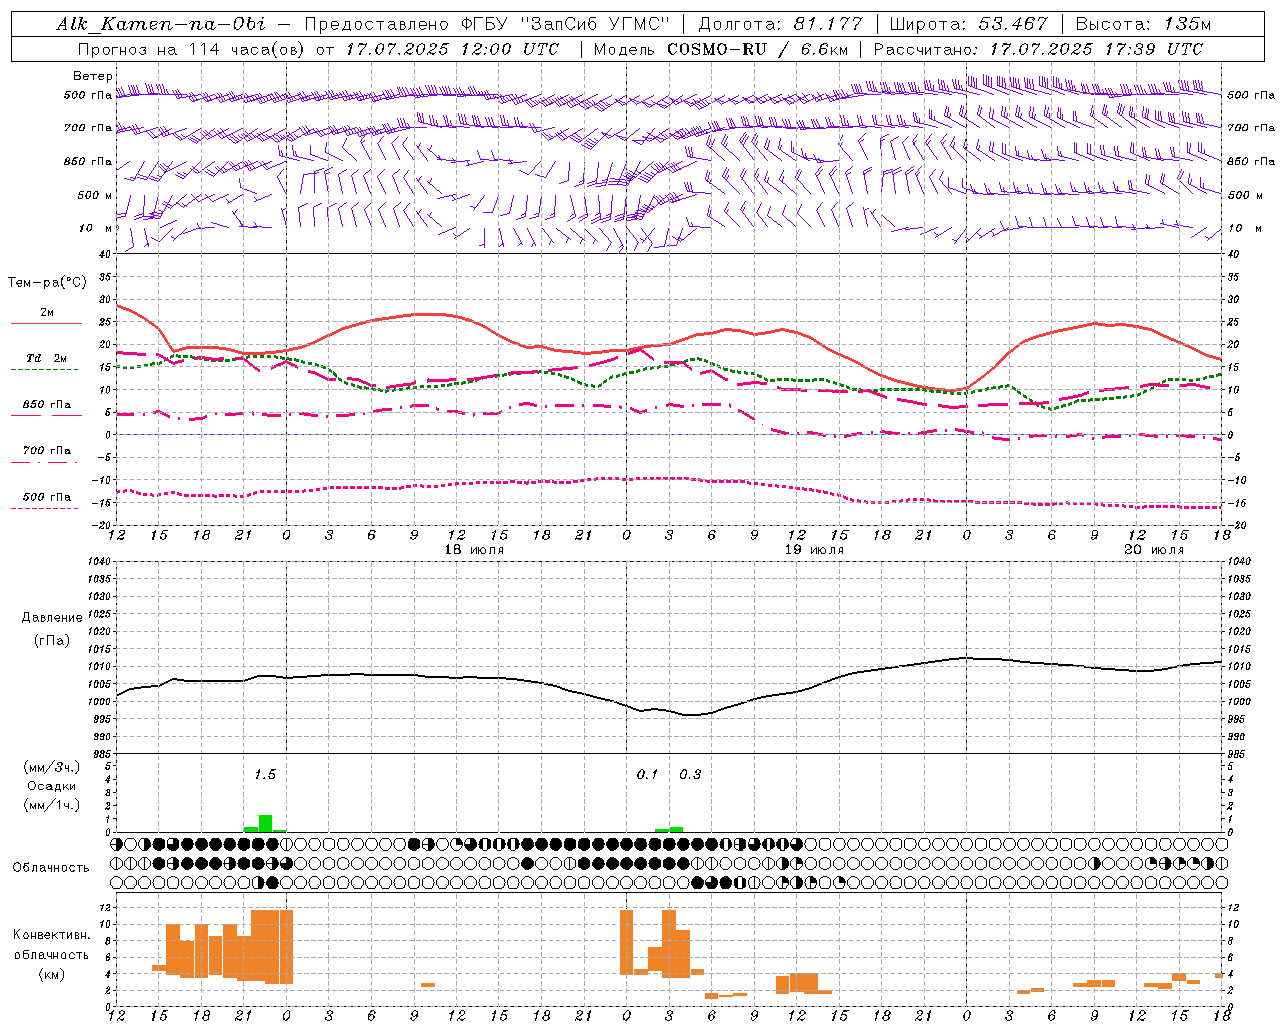Select the Рассчитано: 17.07.2025 17:39 UTC text
This screenshot has height=1024, width=1280.
[x=1038, y=49]
